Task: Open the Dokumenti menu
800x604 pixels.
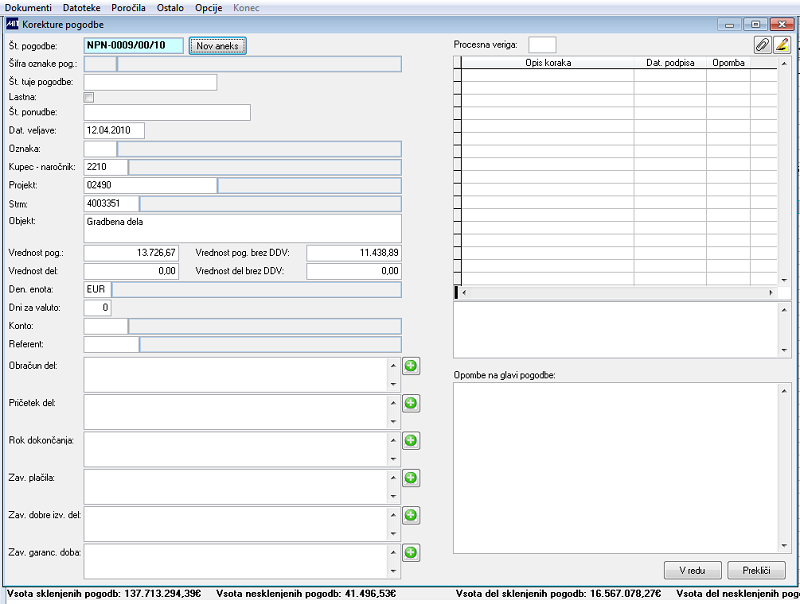Action: coord(28,8)
